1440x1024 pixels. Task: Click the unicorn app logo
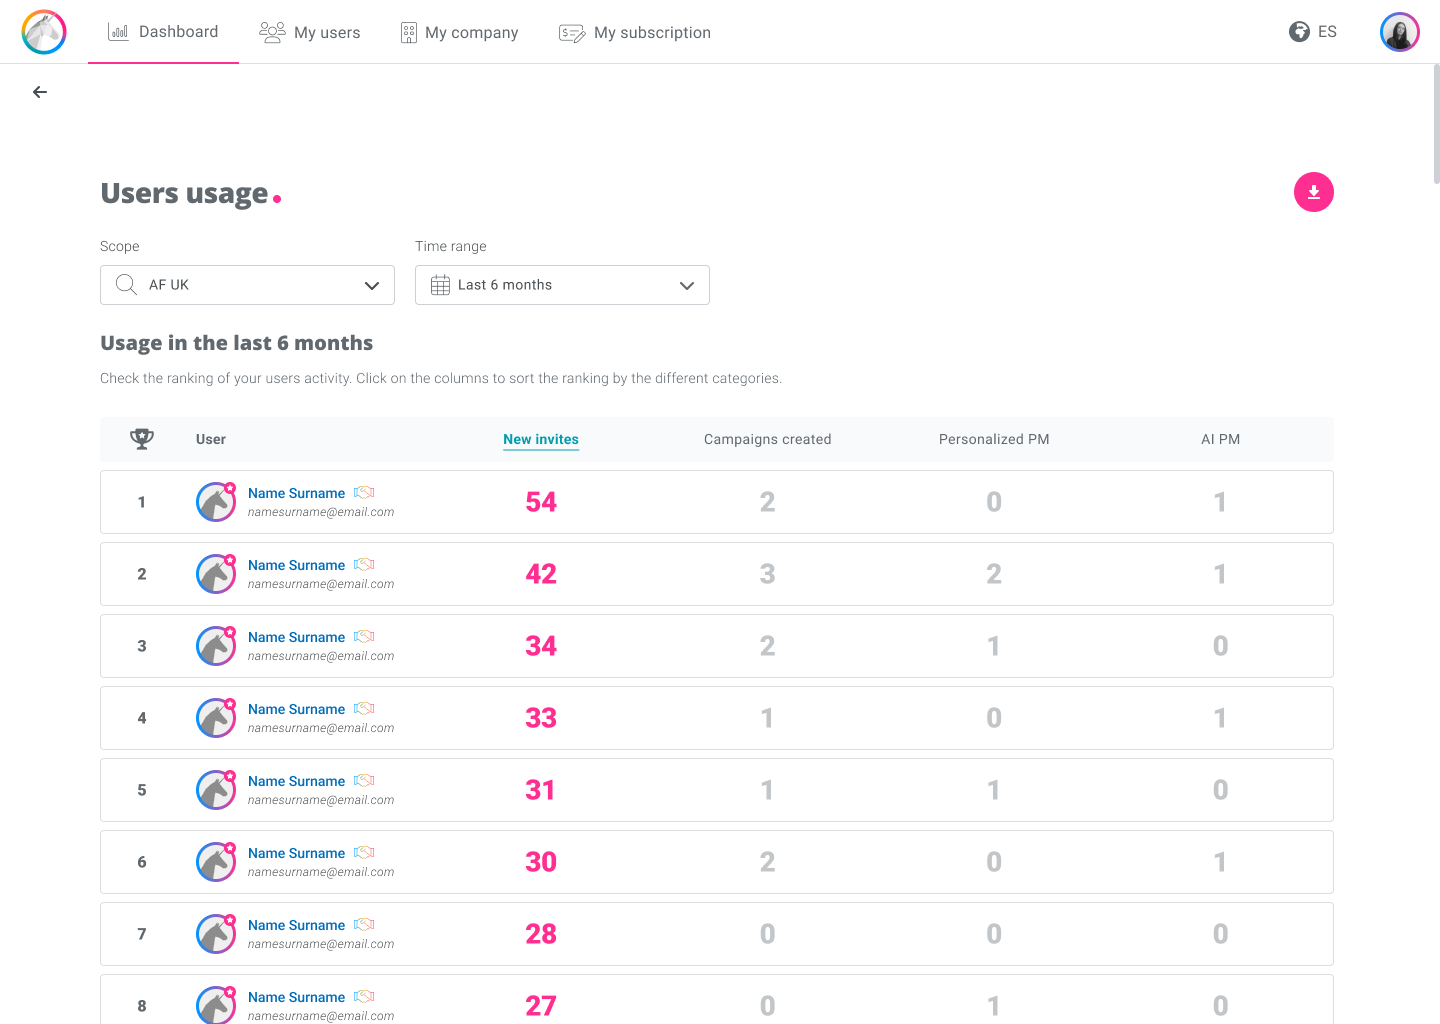[x=44, y=32]
